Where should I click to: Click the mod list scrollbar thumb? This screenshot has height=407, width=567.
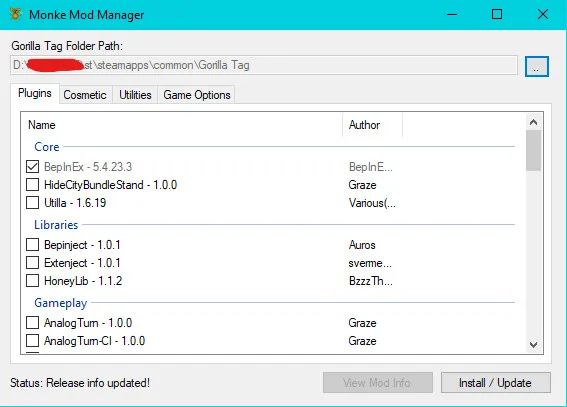click(x=533, y=150)
